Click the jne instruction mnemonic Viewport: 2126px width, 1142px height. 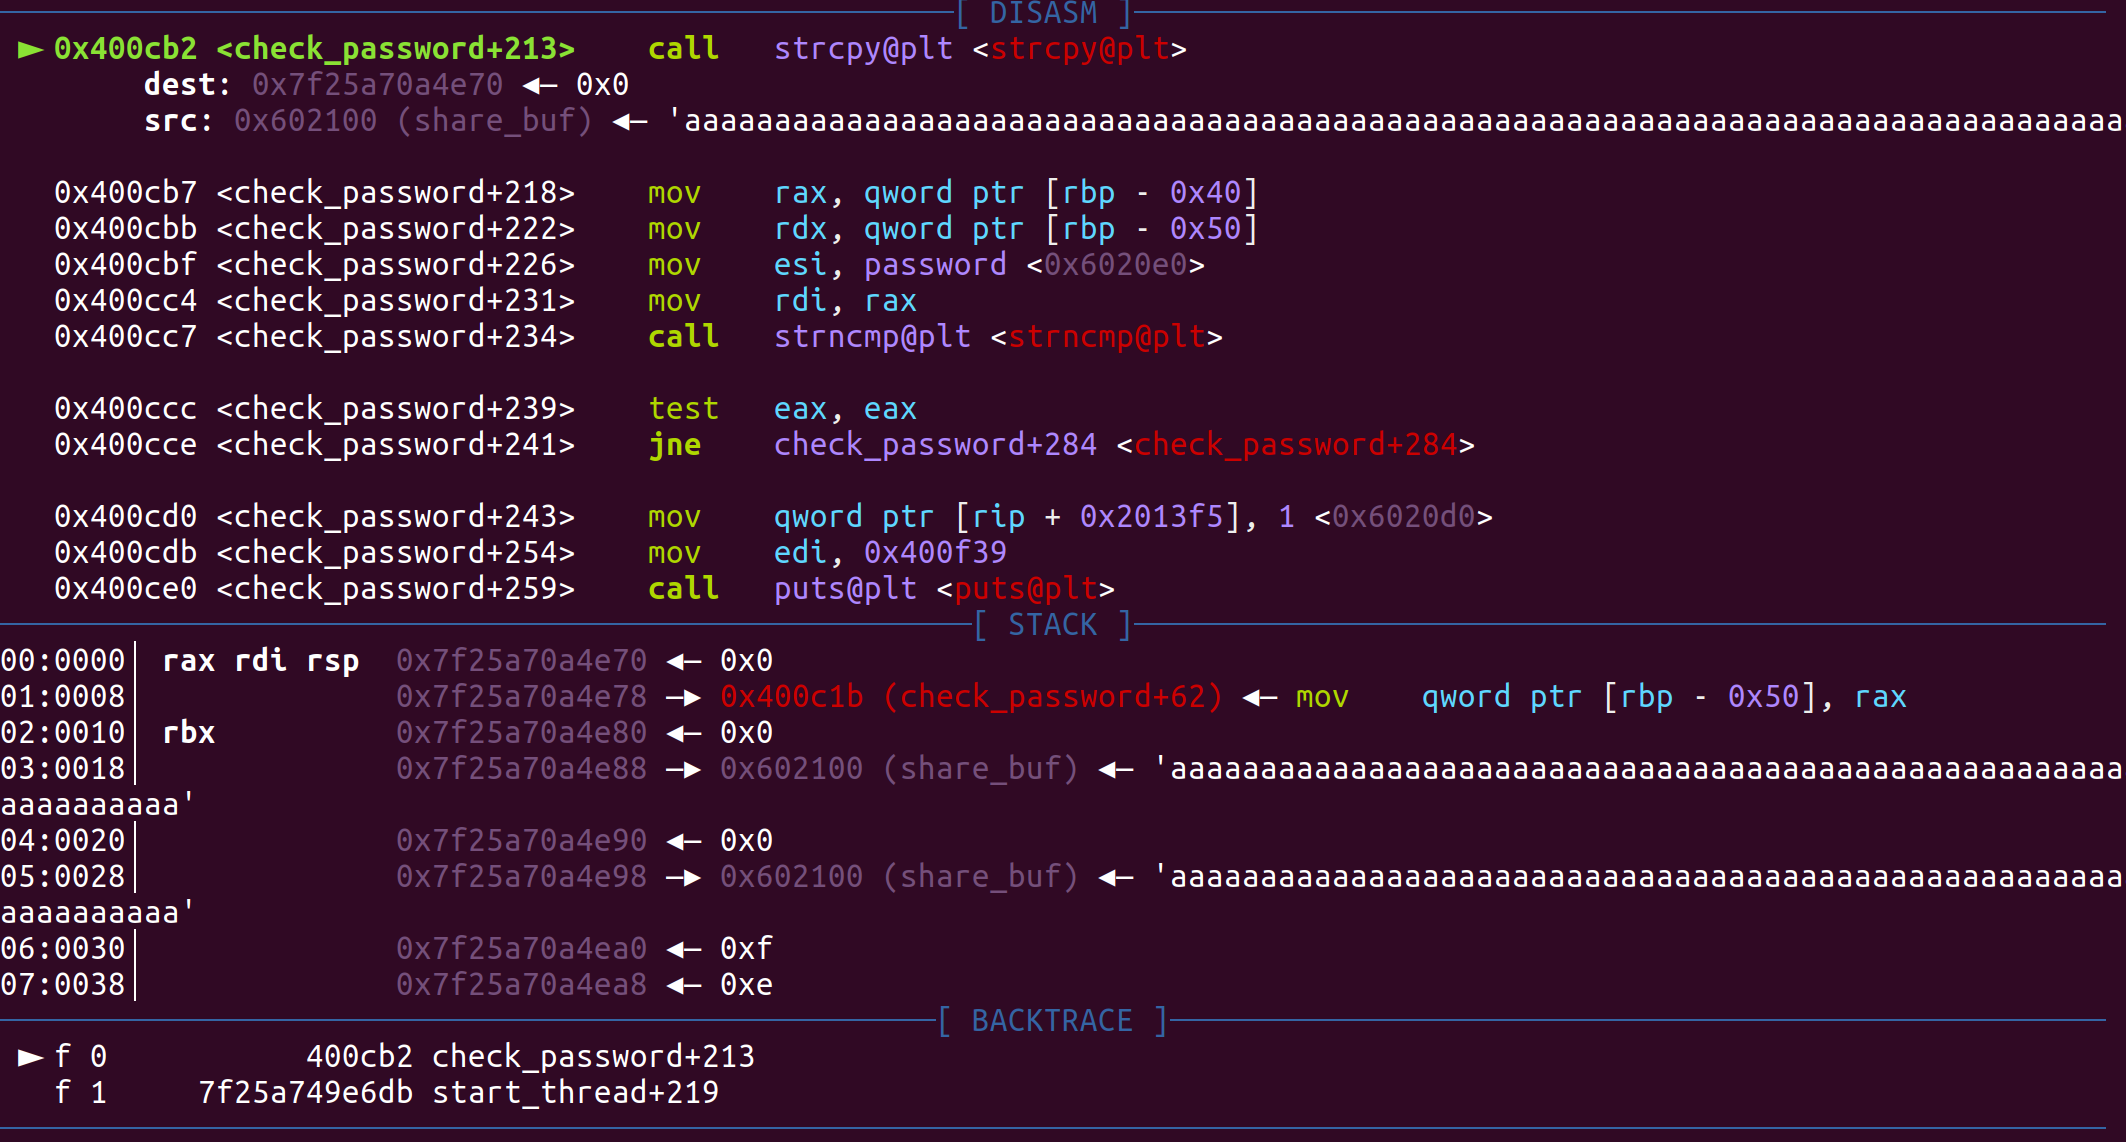(674, 445)
